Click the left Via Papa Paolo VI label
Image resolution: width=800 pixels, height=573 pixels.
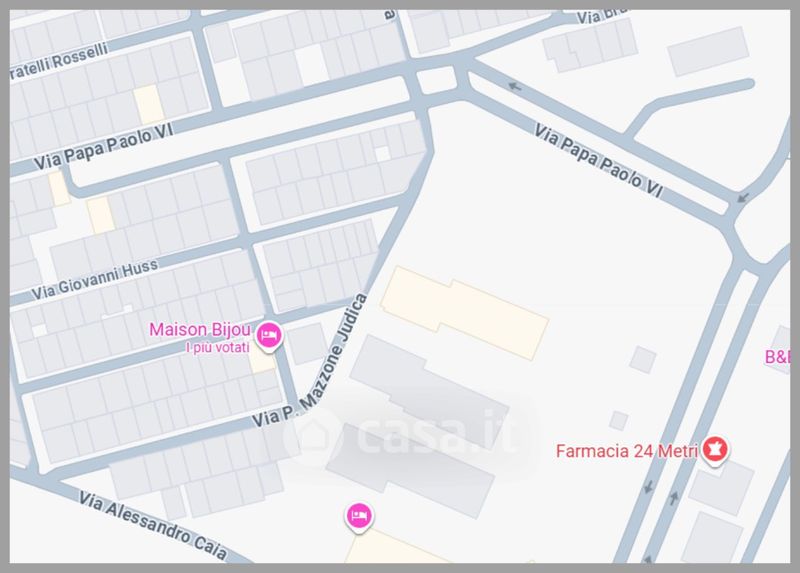coord(104,147)
